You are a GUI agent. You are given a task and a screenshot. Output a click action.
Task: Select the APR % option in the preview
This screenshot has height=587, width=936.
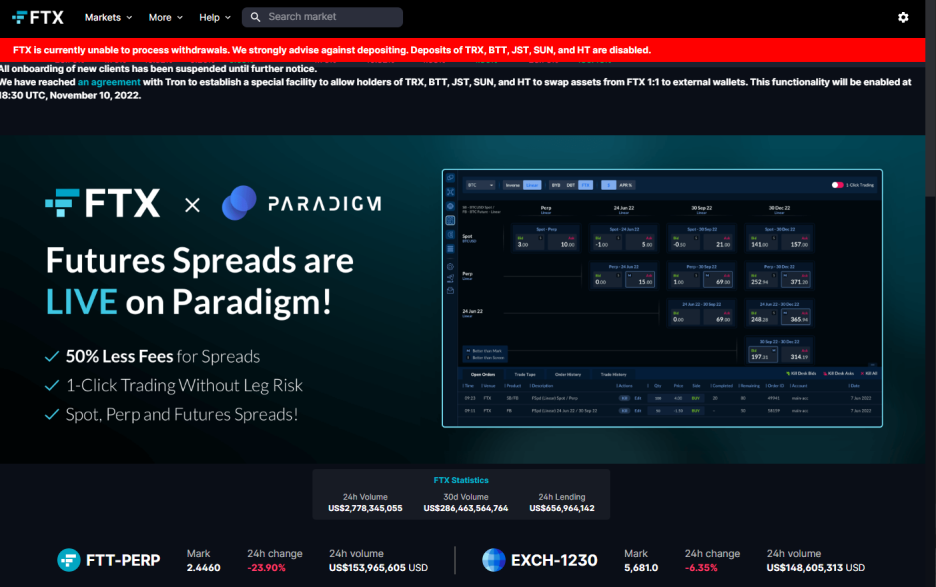click(626, 185)
